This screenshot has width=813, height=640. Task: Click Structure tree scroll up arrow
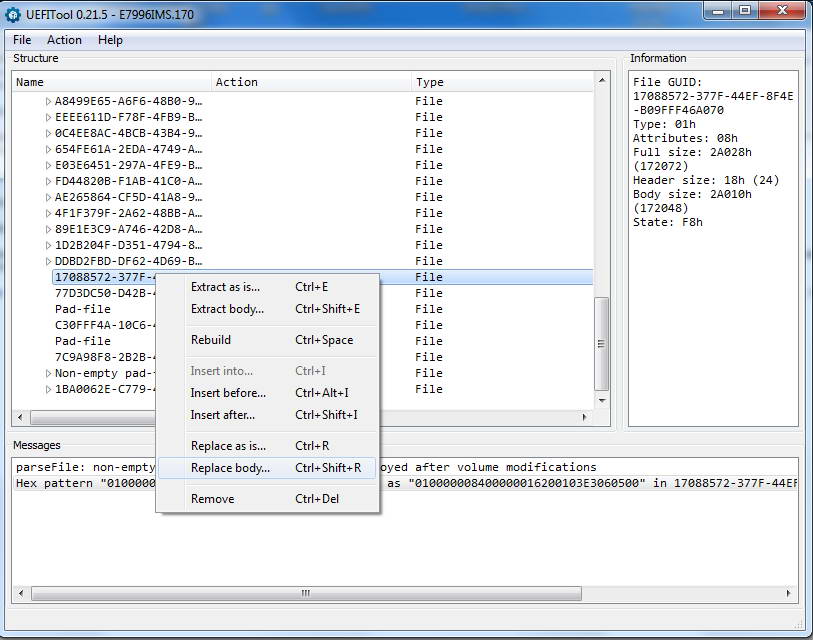pos(601,80)
